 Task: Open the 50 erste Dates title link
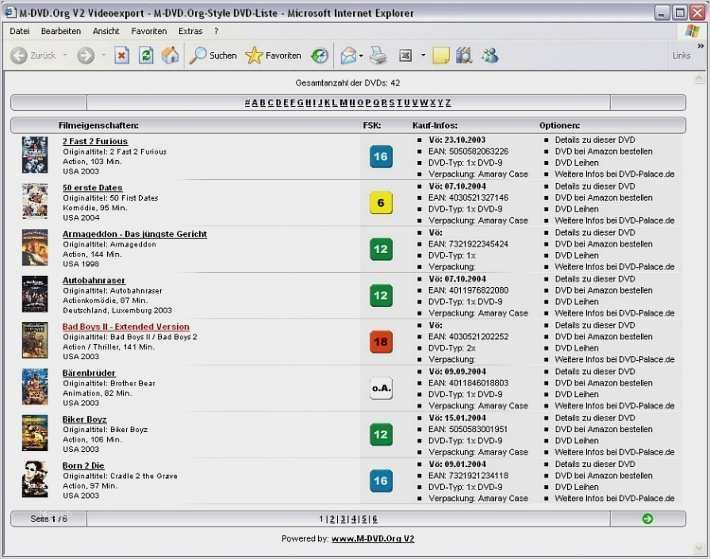pos(92,187)
